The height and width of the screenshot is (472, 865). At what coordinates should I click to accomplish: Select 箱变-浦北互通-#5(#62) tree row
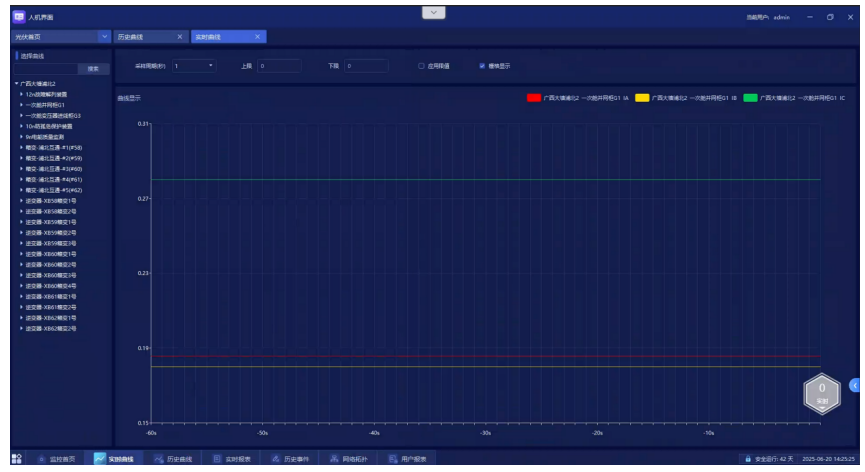pyautogui.click(x=54, y=190)
